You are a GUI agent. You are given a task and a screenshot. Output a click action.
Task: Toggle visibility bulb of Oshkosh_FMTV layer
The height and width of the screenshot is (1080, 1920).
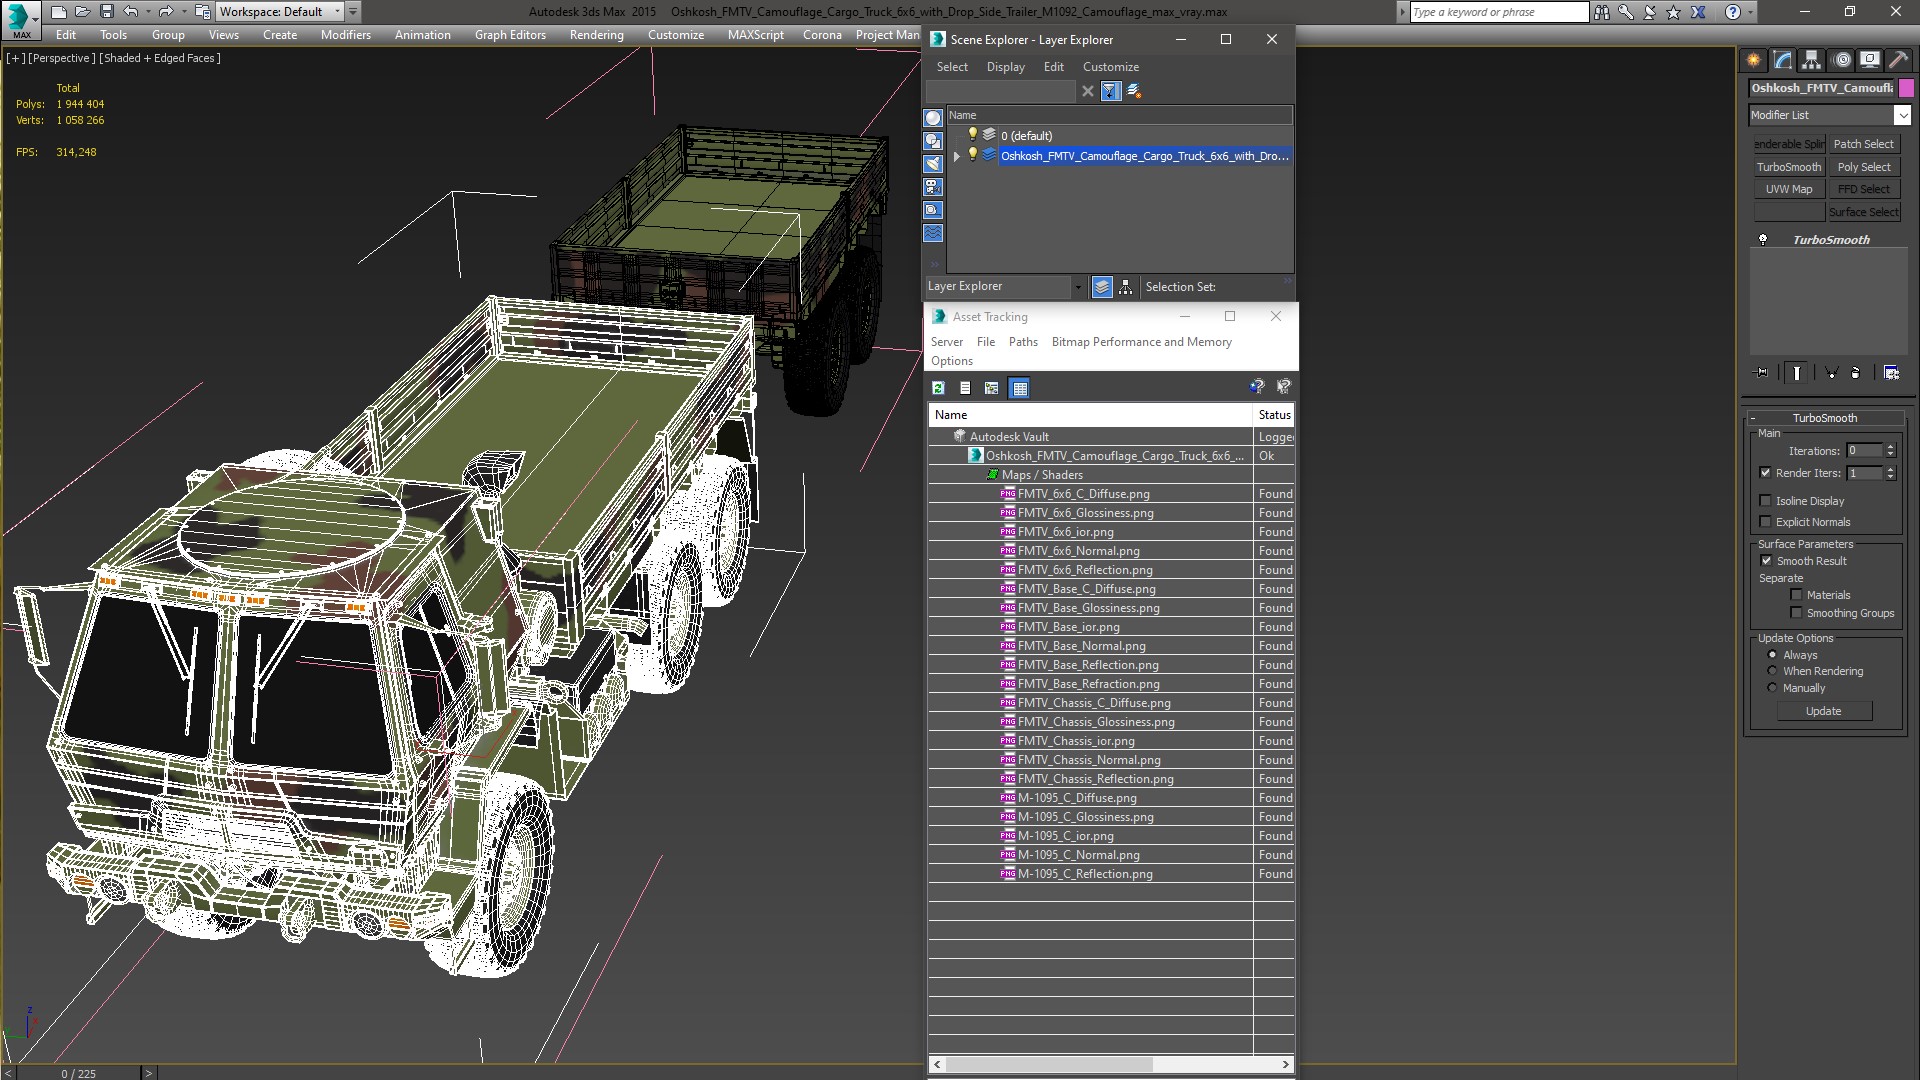point(972,155)
